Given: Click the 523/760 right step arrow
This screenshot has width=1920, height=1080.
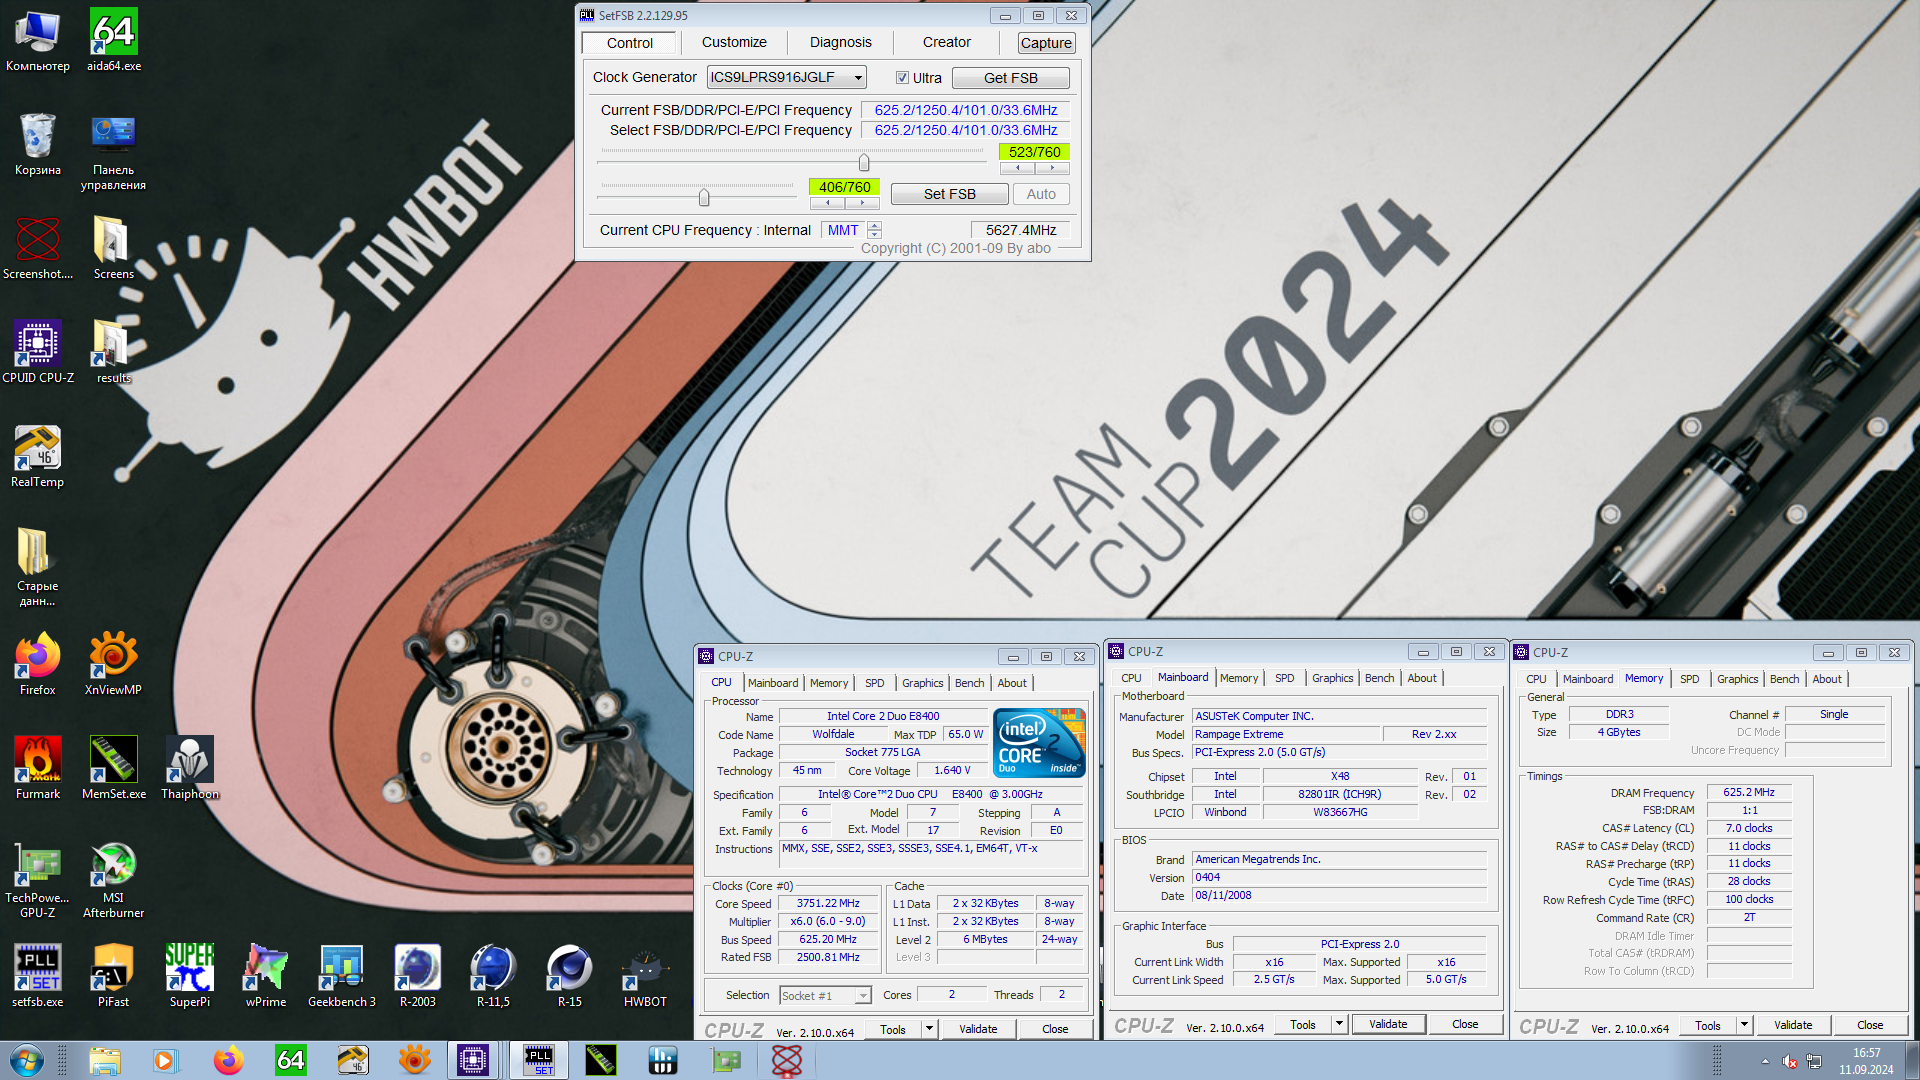Looking at the screenshot, I should tap(1052, 168).
